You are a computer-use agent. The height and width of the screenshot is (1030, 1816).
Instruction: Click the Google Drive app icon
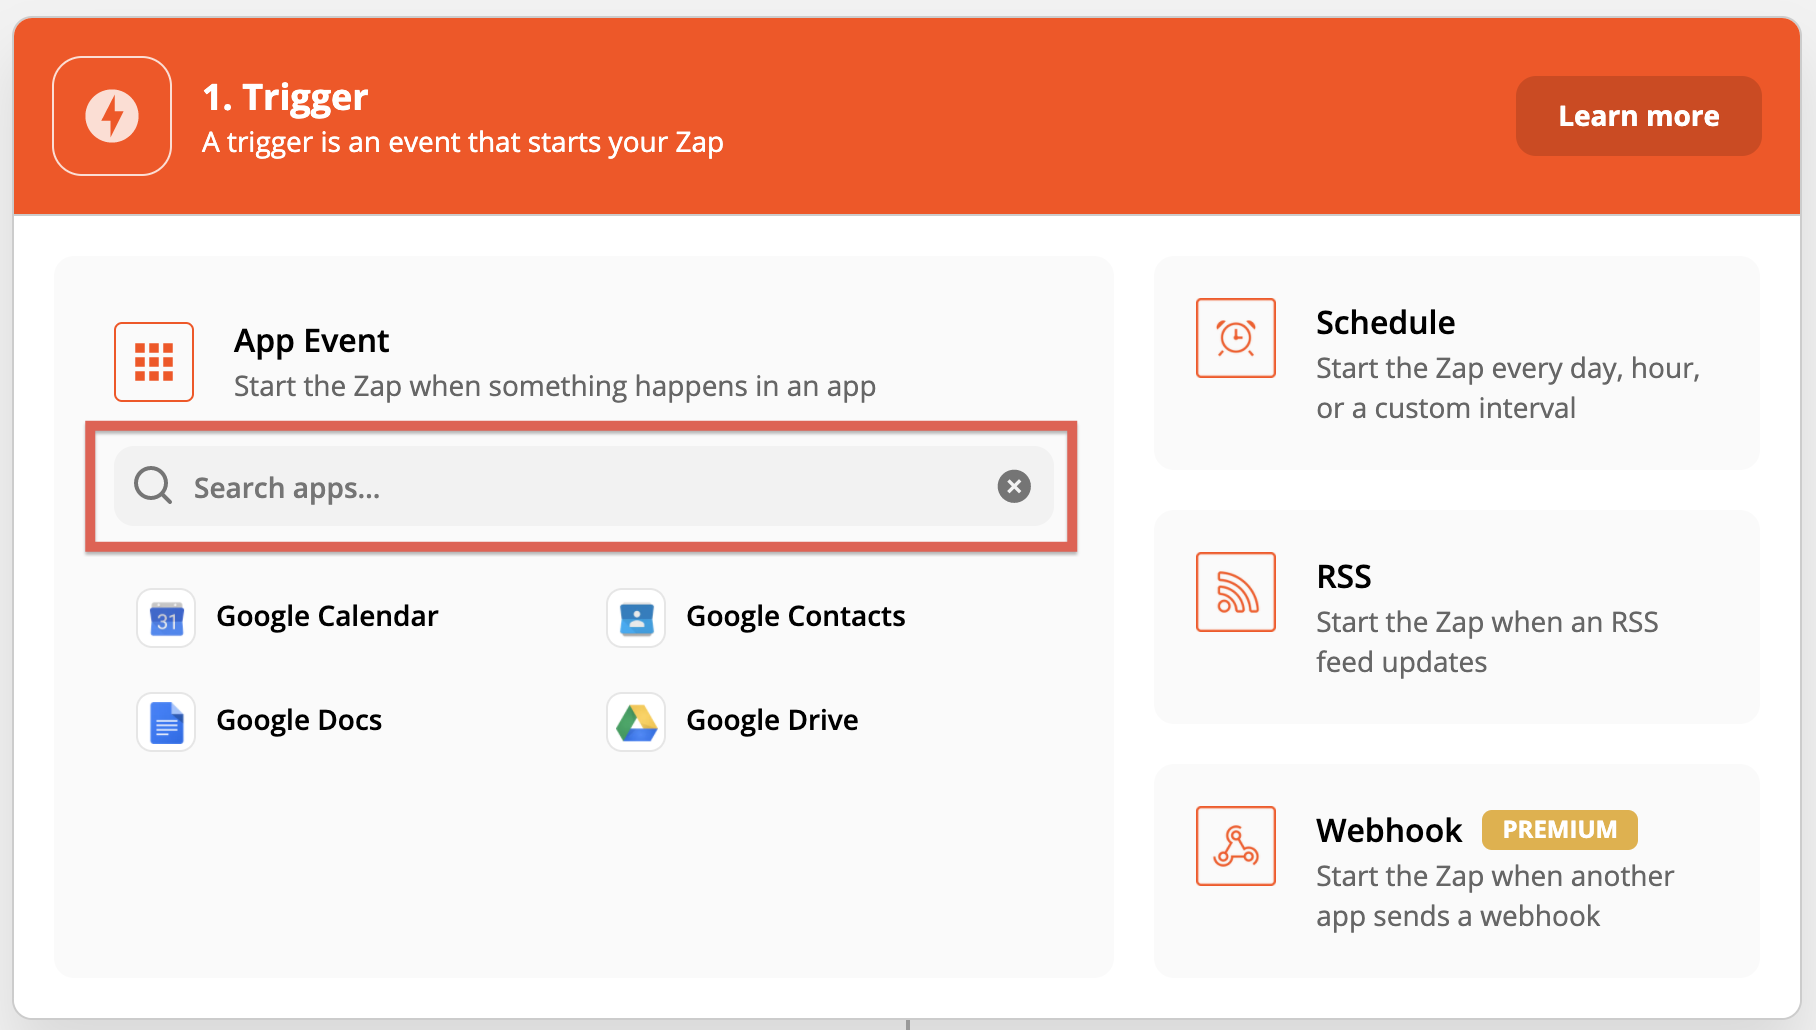coord(635,721)
